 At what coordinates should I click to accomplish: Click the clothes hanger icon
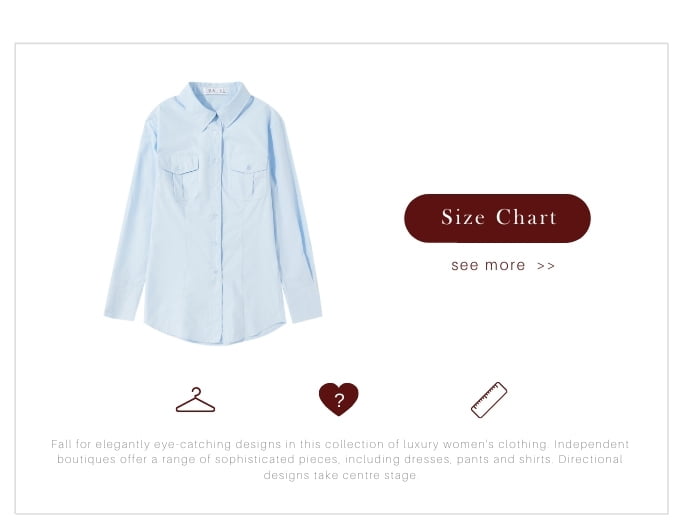point(195,400)
